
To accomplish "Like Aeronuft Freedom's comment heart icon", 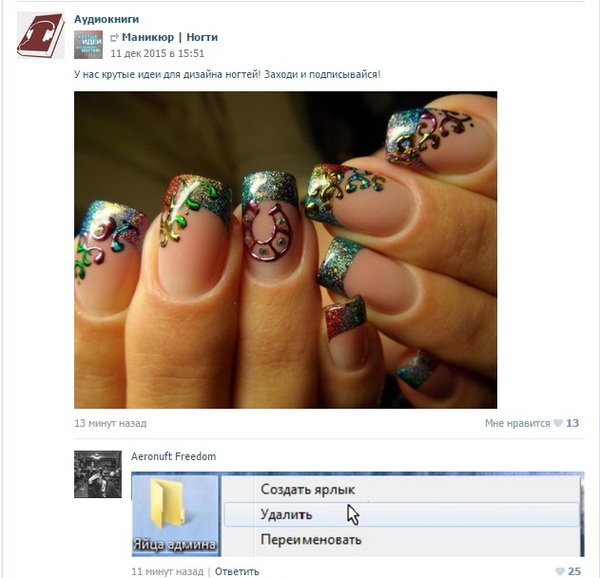I will click(x=560, y=571).
